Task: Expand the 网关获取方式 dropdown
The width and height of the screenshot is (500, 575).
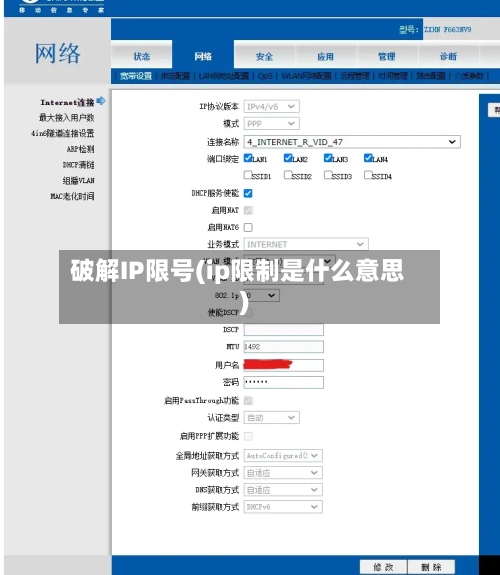Action: 283,473
